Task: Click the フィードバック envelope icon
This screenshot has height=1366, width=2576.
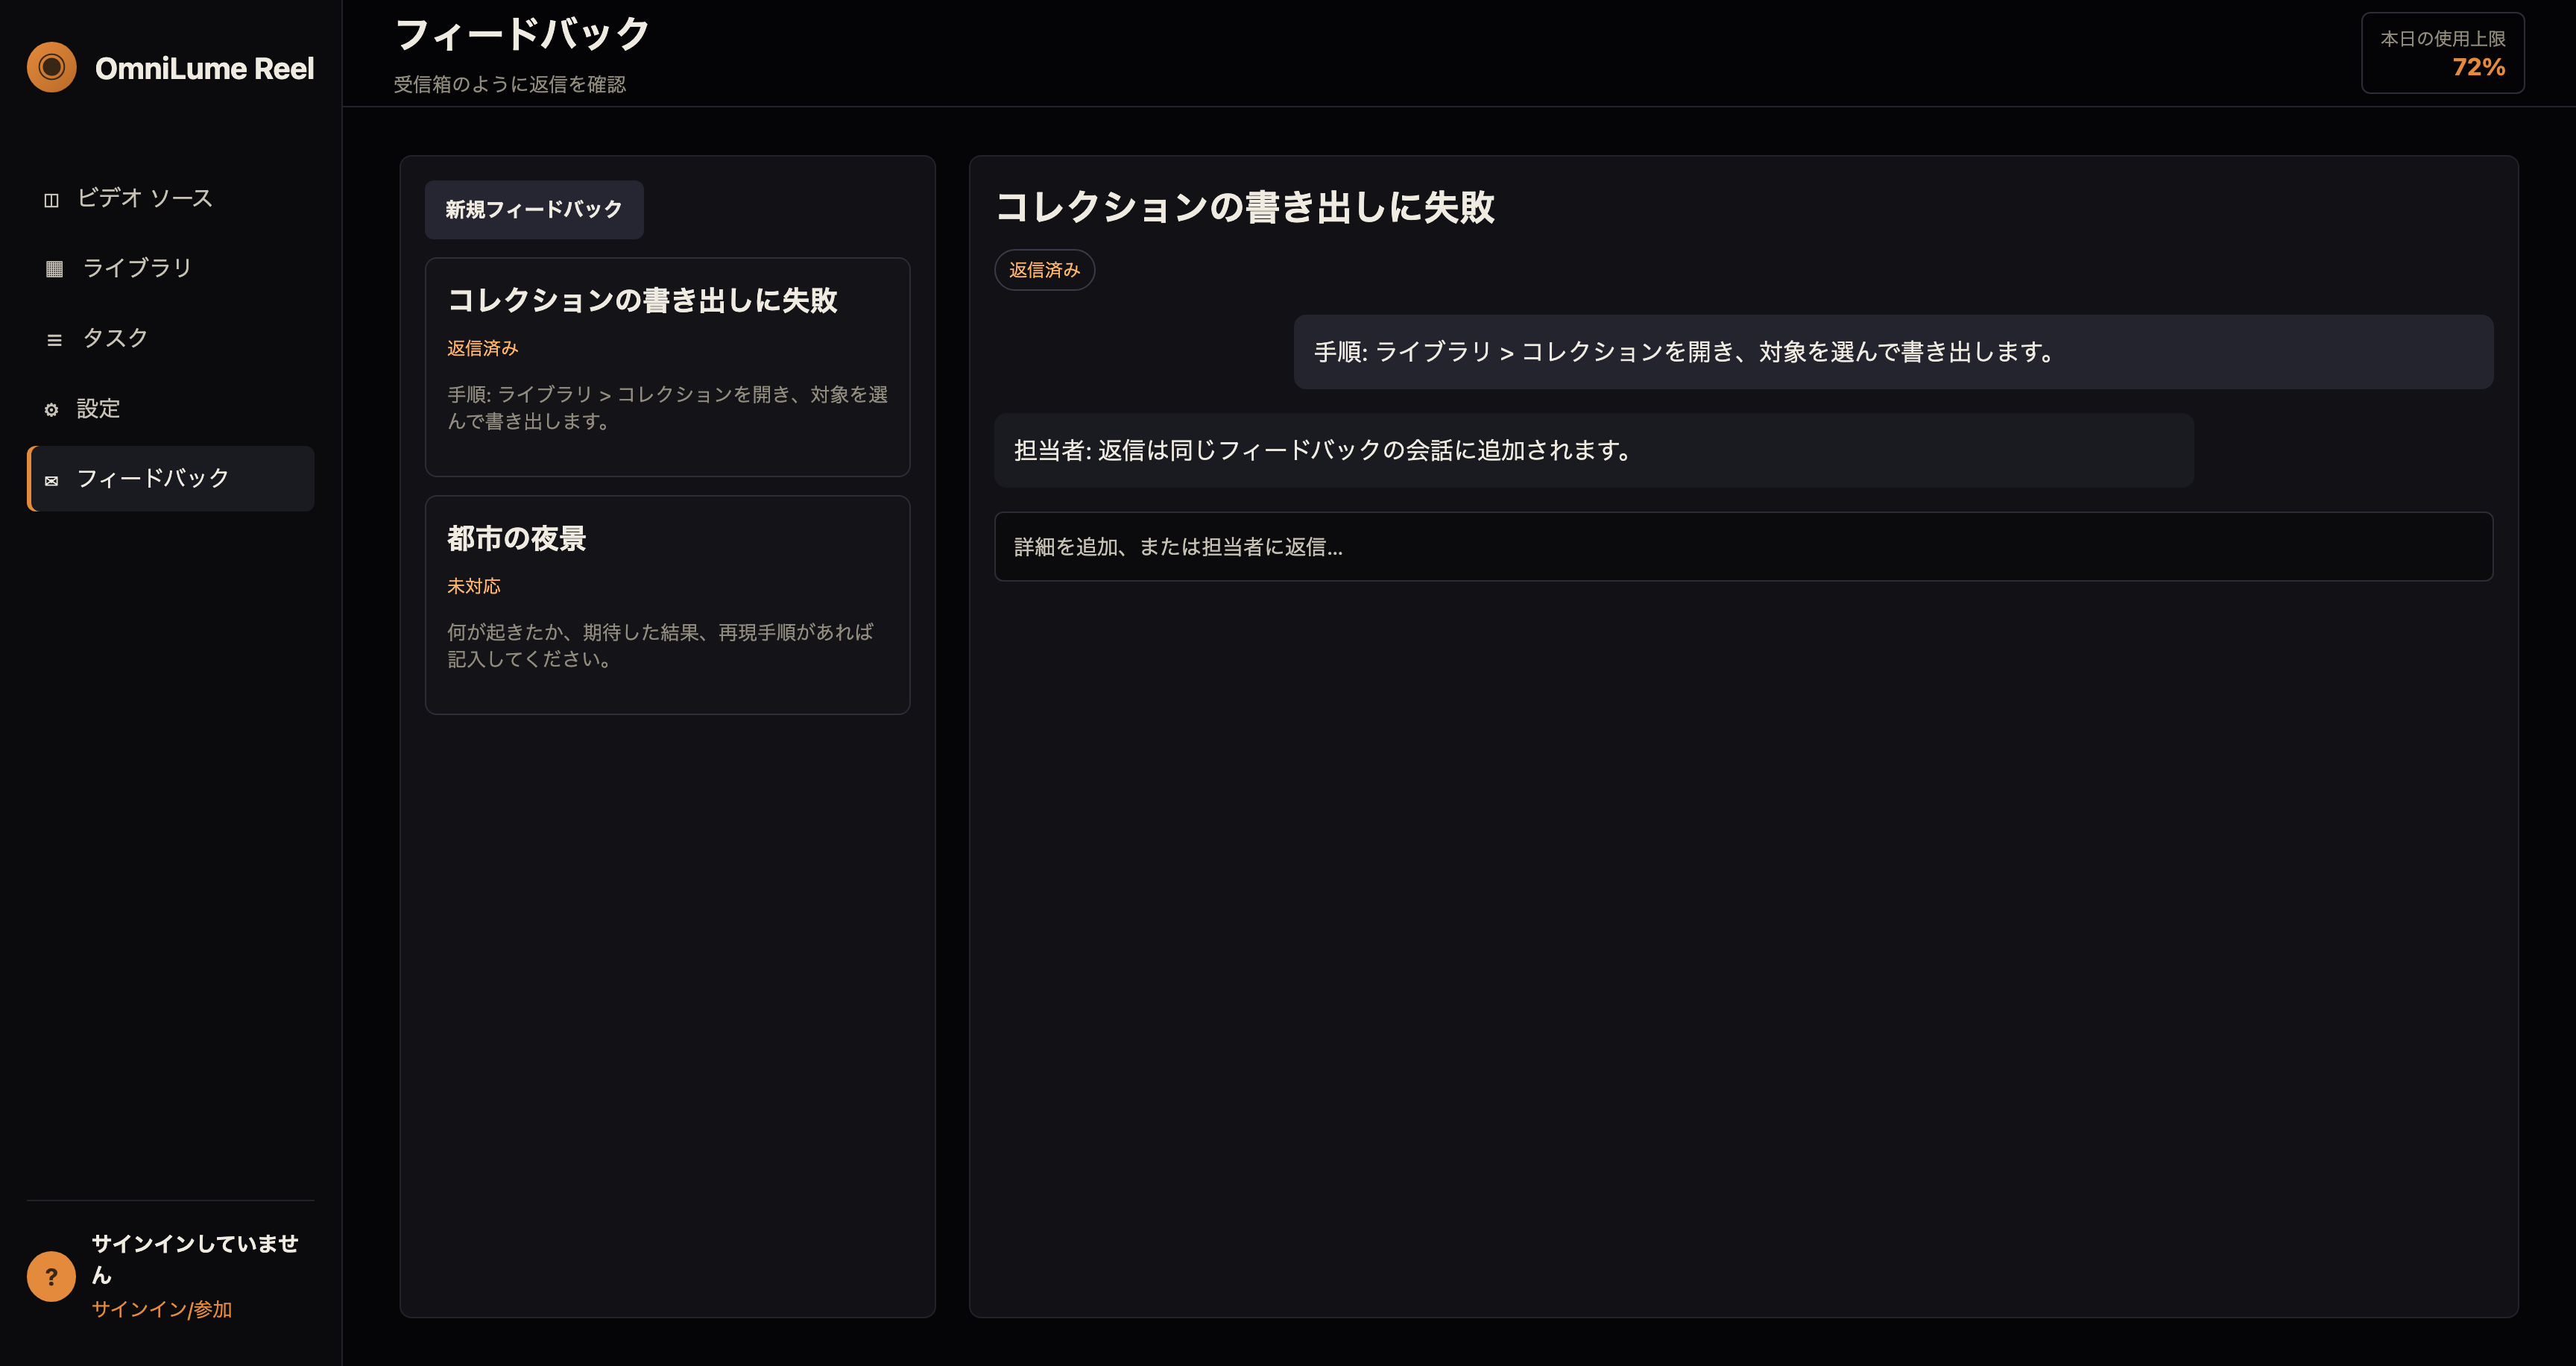Action: (51, 481)
